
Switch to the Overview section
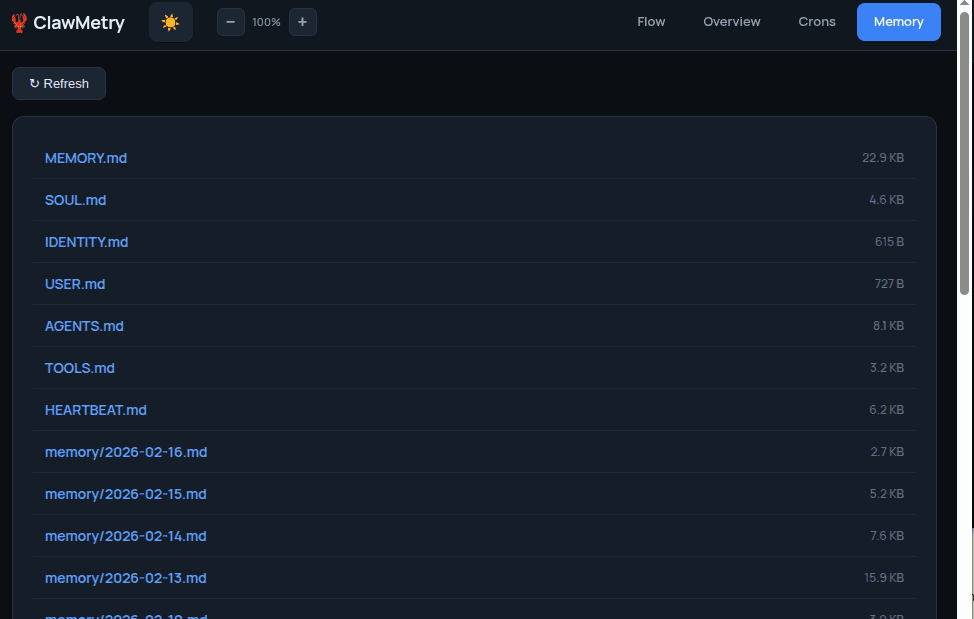coord(731,21)
